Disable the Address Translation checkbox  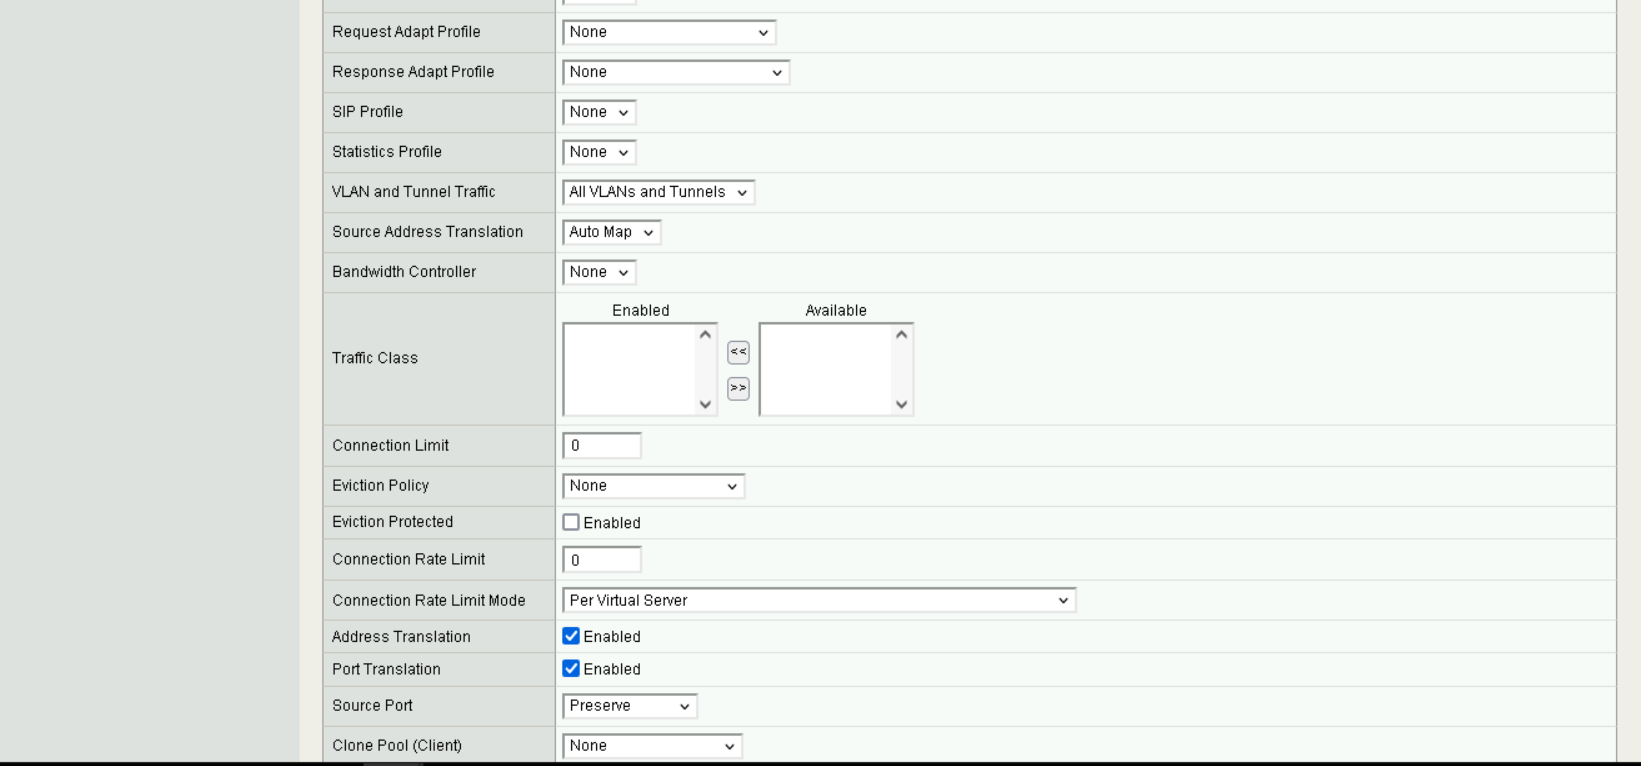pyautogui.click(x=571, y=636)
